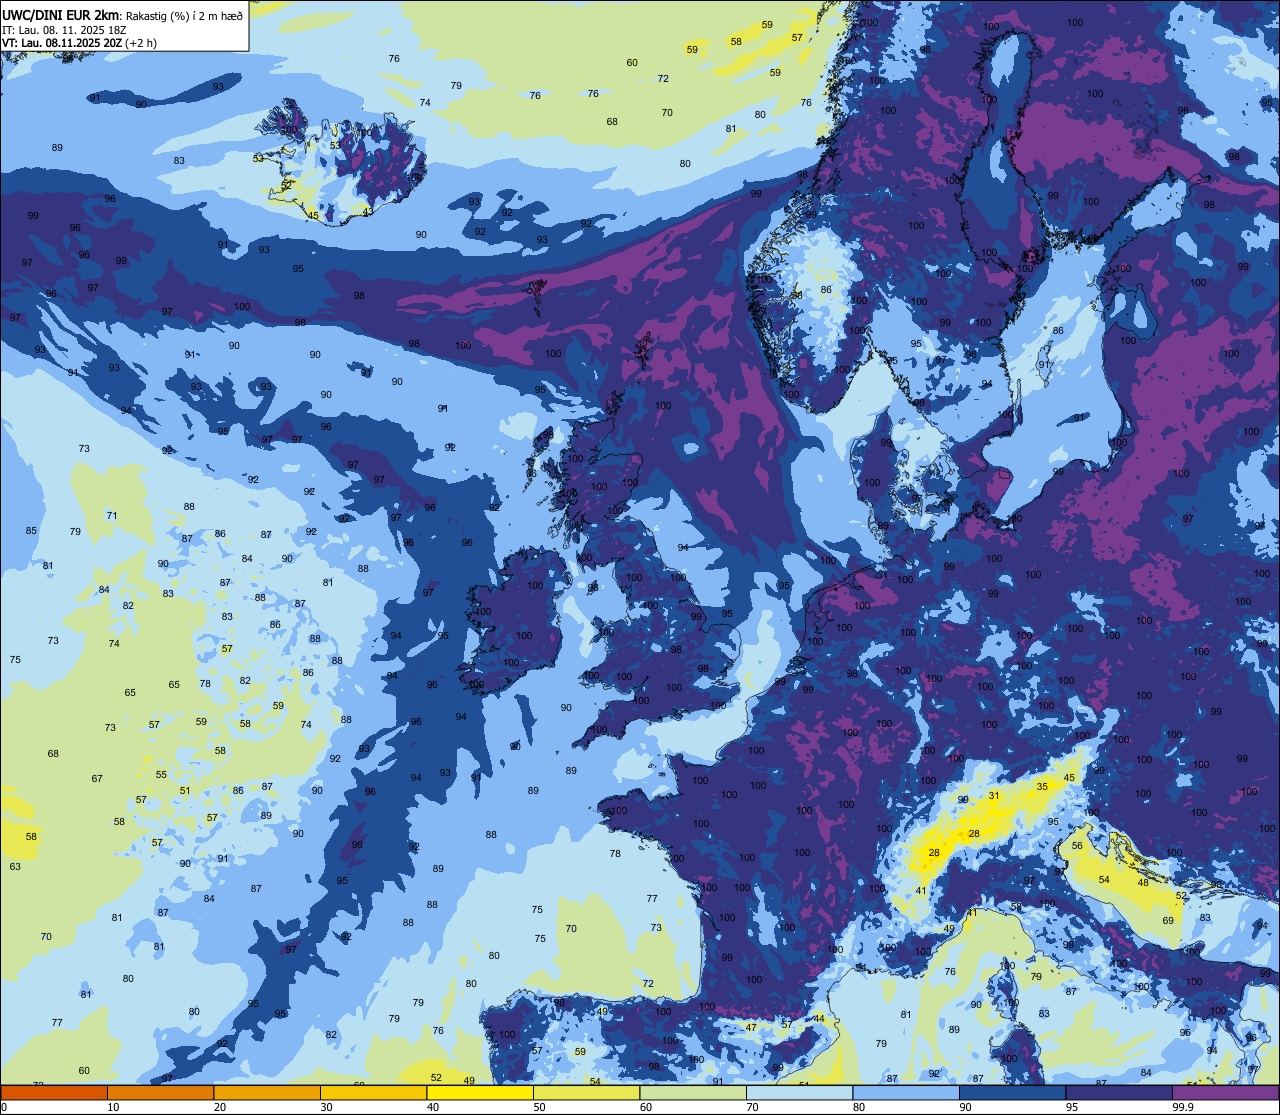Click the legend swatch between 10 and 20

pos(160,1092)
